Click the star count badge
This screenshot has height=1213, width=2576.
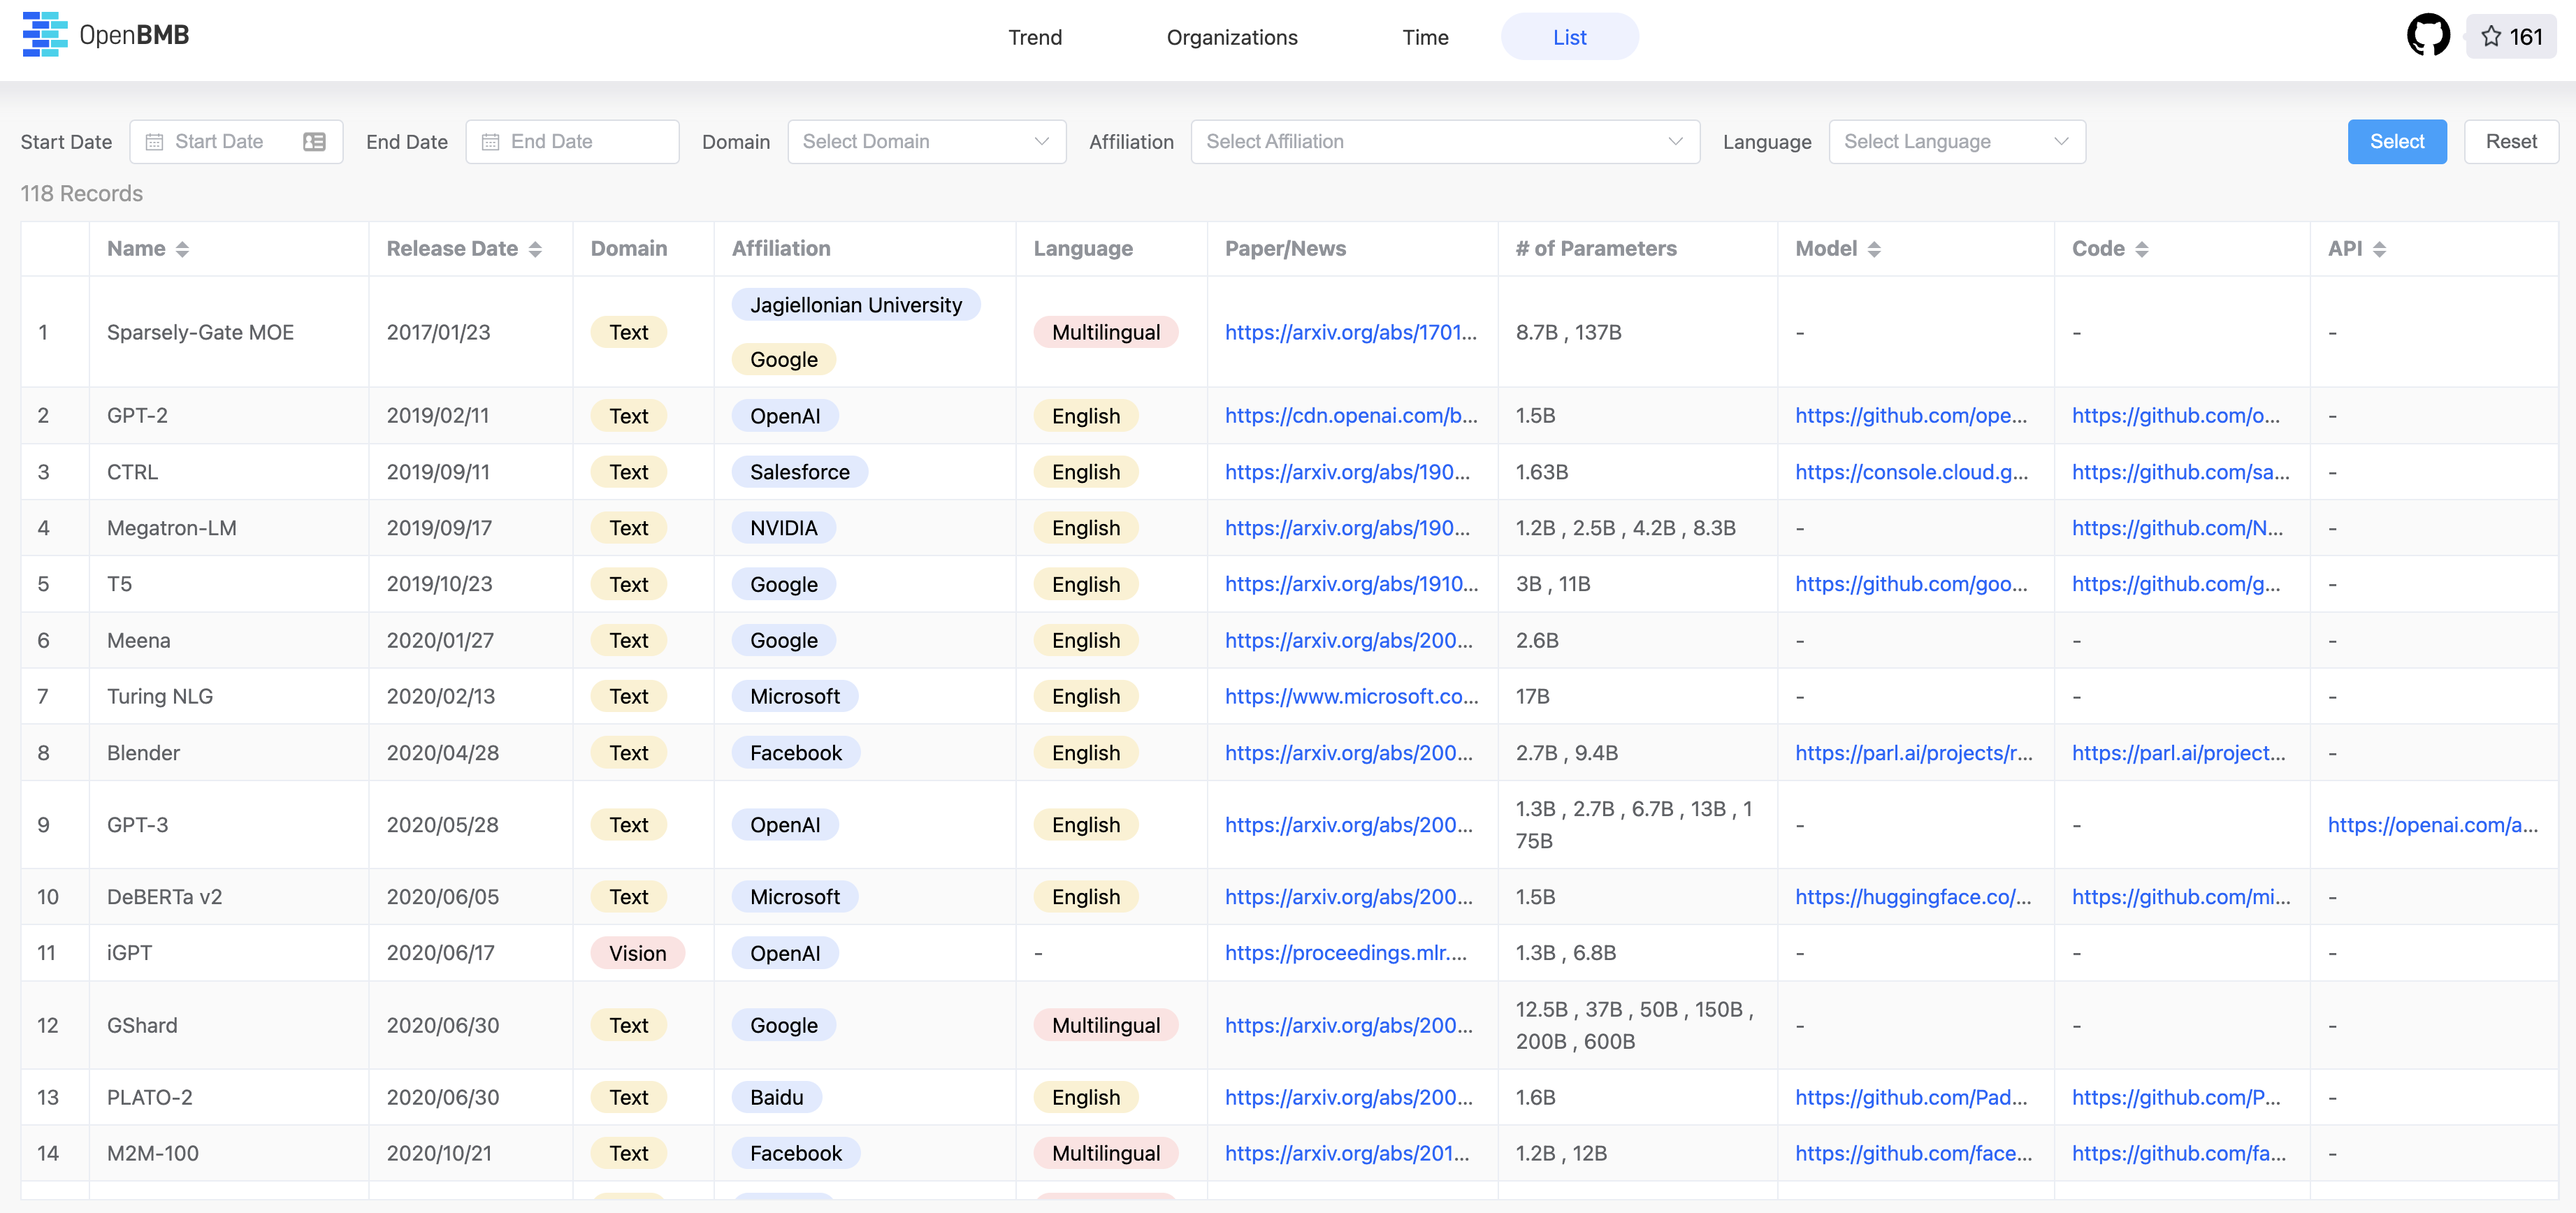(x=2510, y=37)
